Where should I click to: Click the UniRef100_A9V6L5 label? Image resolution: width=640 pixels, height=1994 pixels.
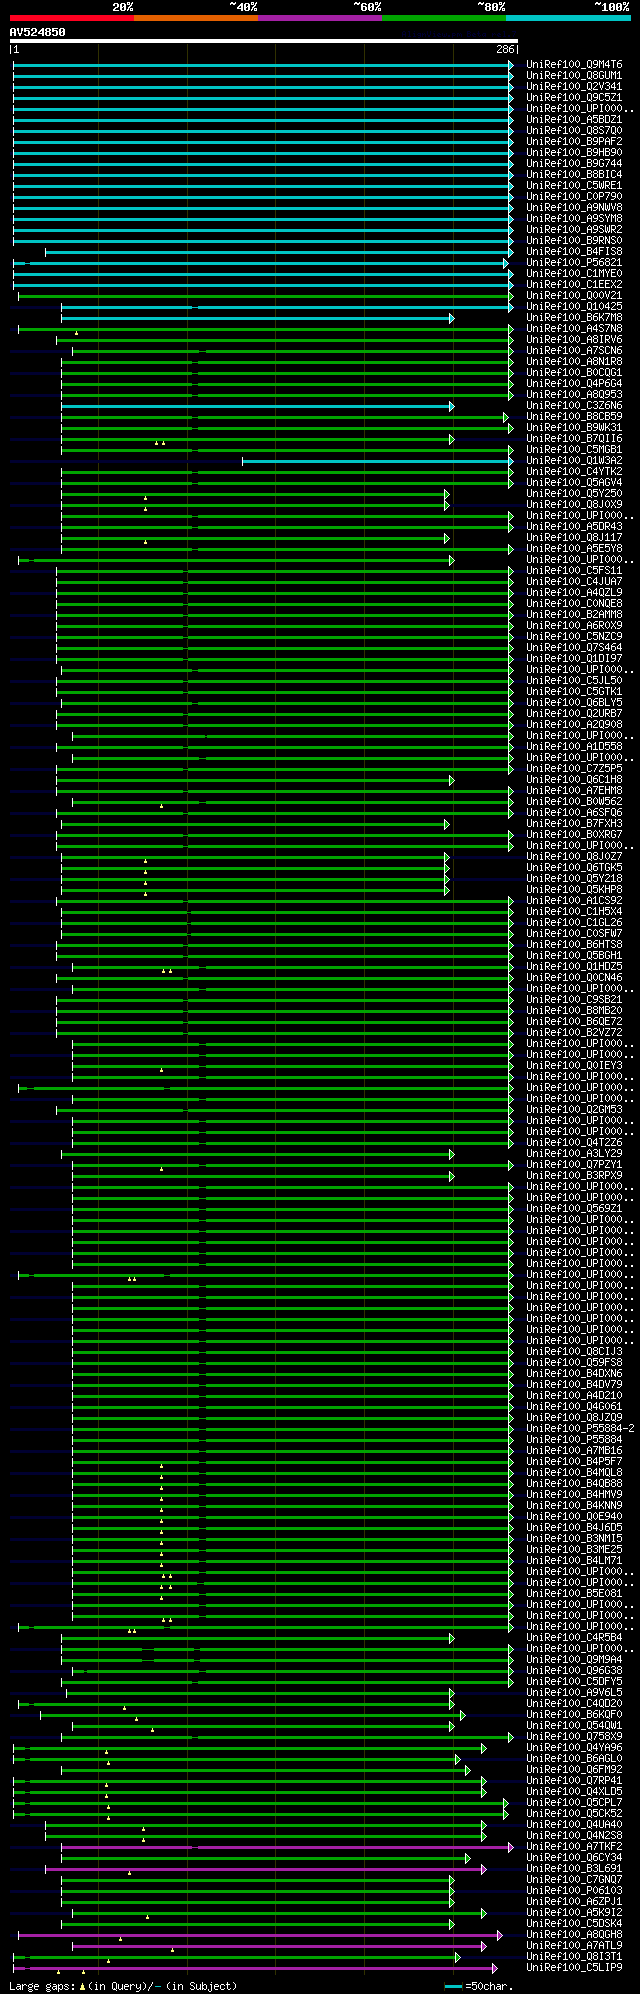[x=574, y=1693]
